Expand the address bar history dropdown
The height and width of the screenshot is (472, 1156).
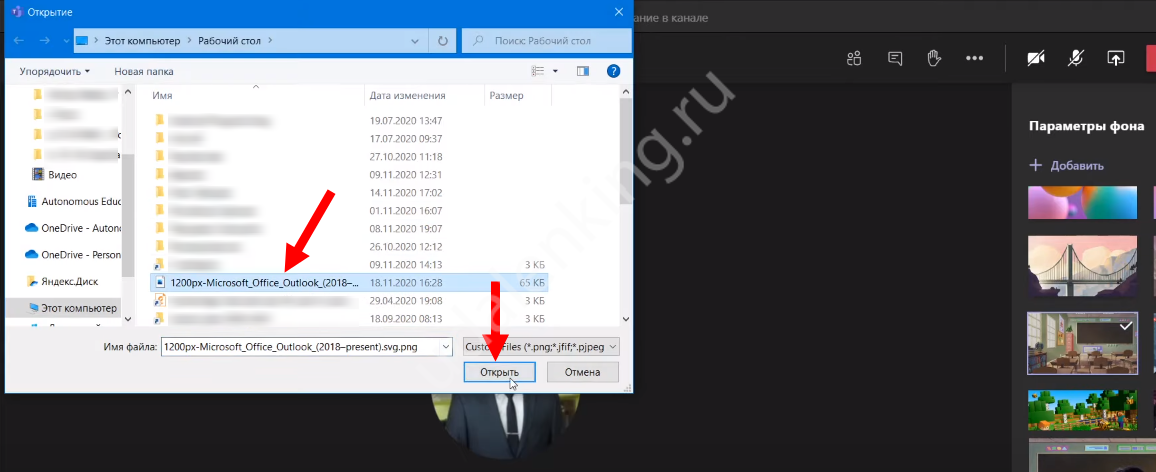[417, 41]
